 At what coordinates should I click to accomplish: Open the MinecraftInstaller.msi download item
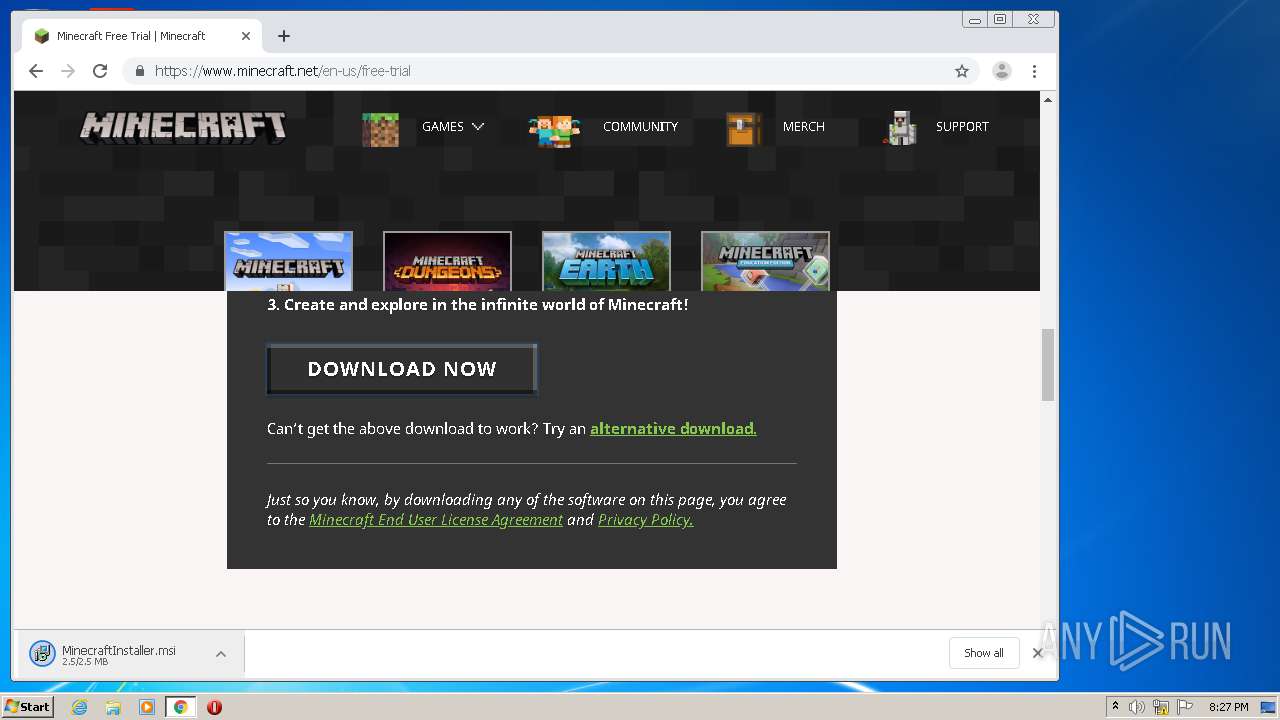coord(118,654)
